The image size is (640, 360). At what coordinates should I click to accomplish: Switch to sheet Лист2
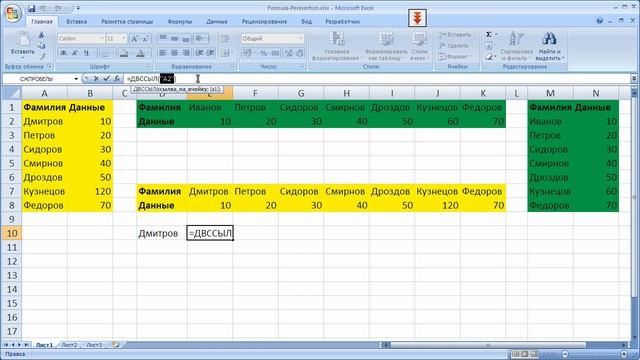click(69, 345)
